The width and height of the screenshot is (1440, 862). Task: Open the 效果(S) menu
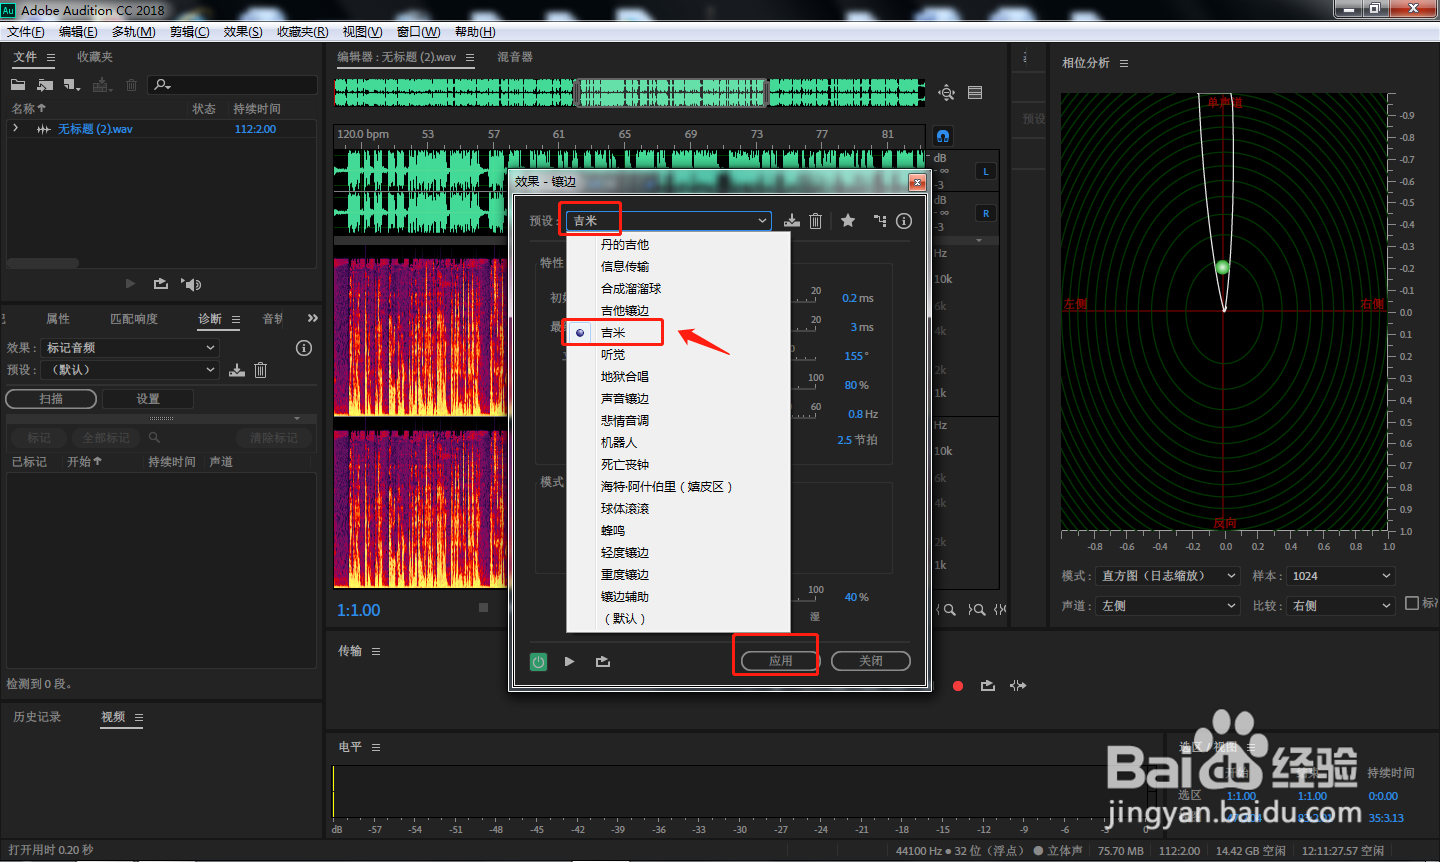[x=243, y=32]
